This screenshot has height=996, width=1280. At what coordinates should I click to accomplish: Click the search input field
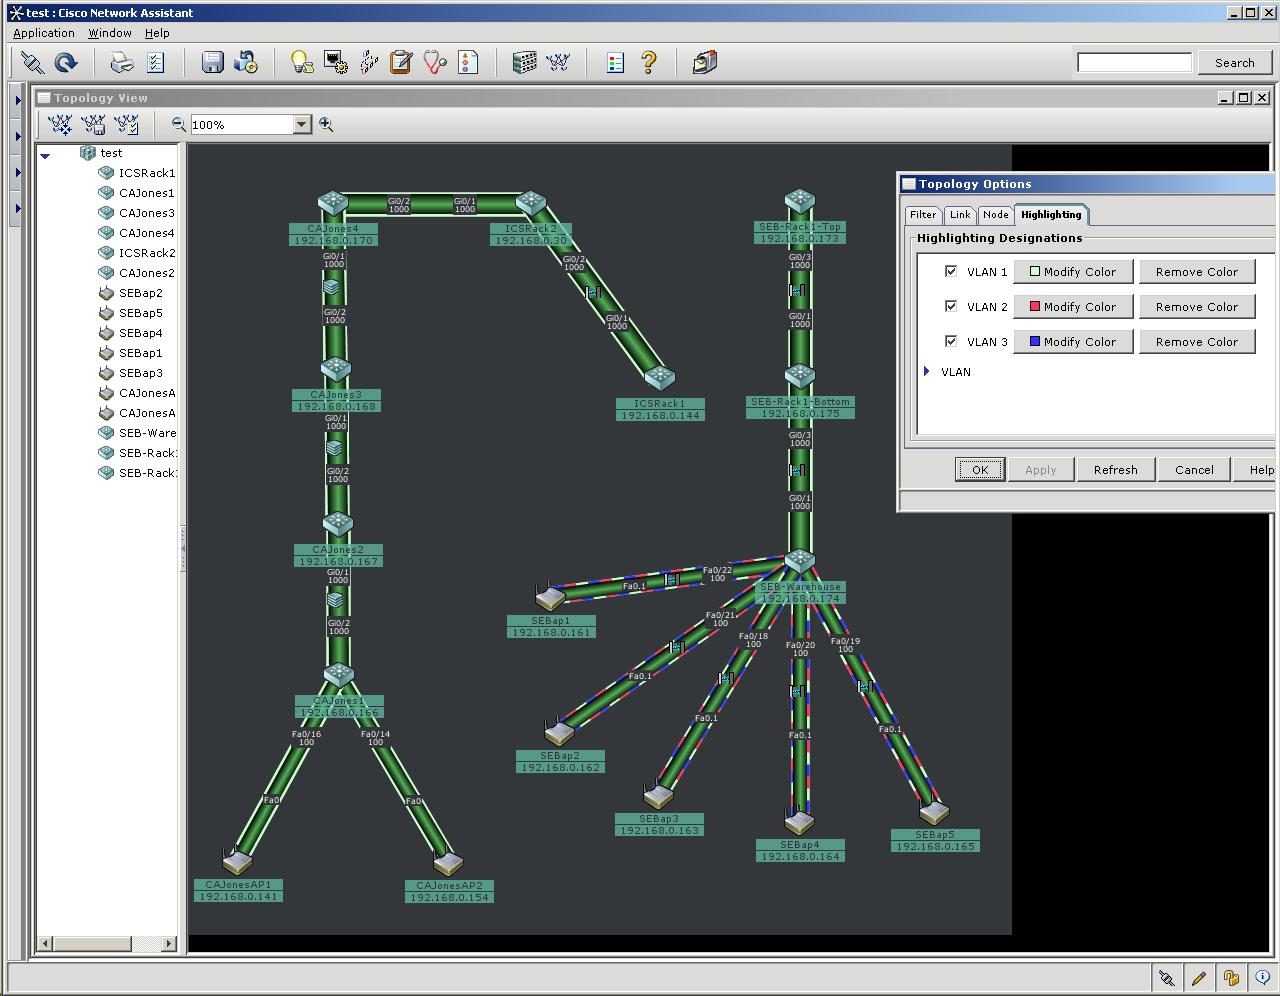(1135, 62)
